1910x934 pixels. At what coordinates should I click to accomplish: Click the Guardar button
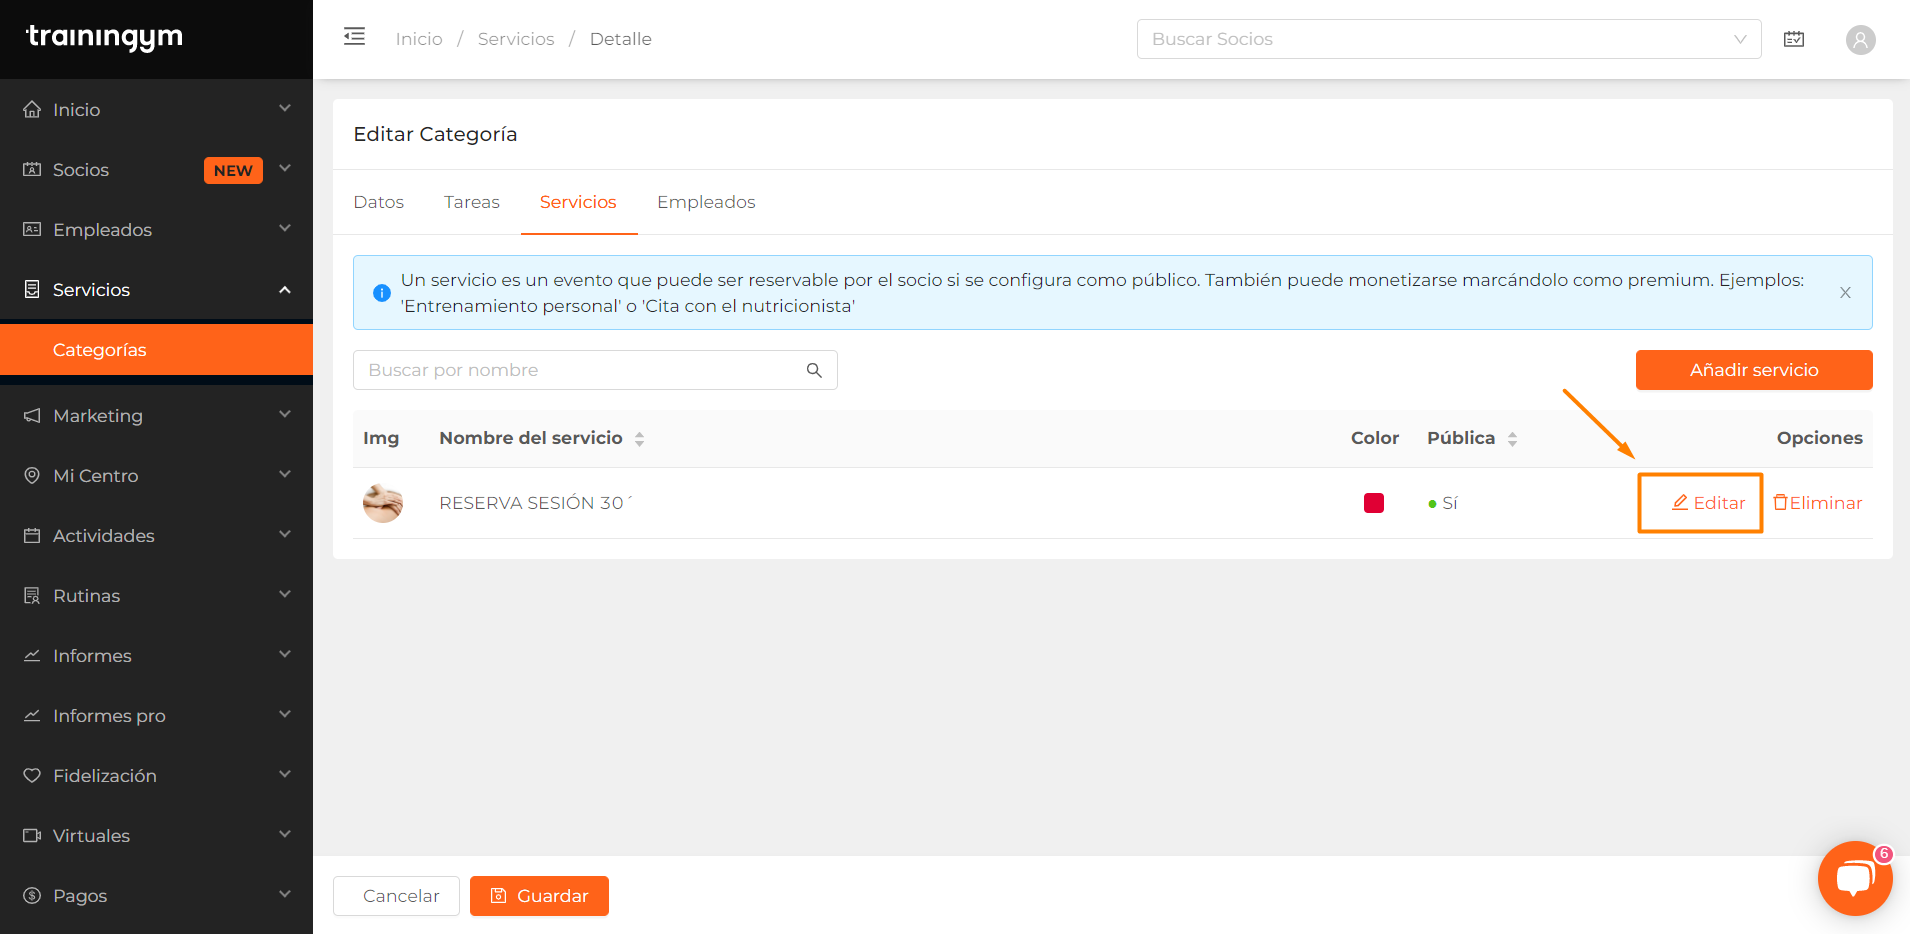click(539, 896)
